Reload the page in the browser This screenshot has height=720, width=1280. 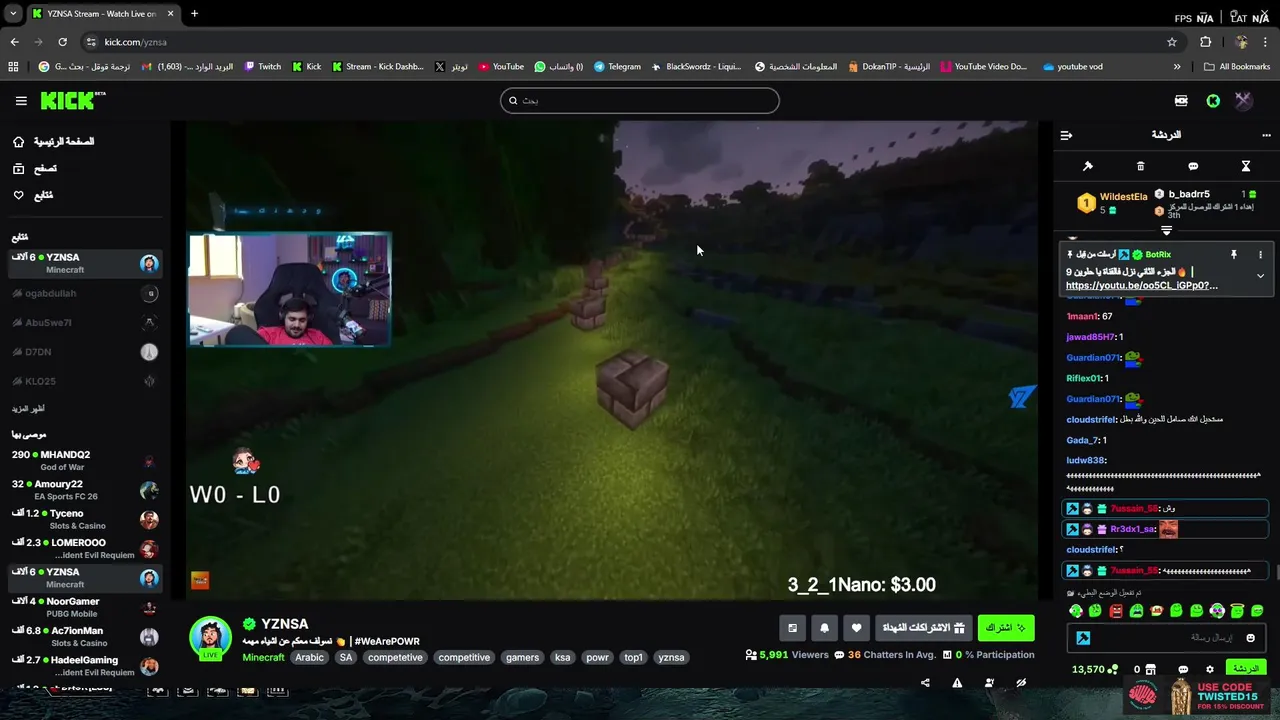click(x=62, y=42)
